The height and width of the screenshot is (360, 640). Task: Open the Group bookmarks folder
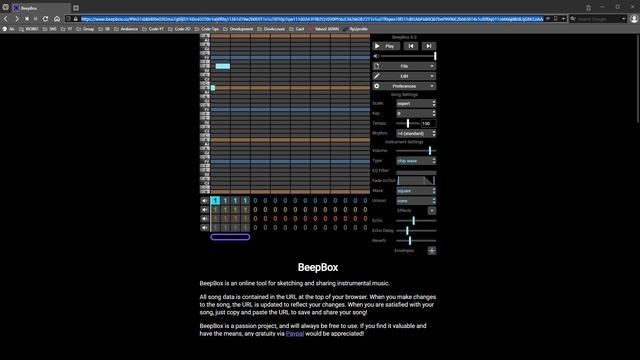[x=85, y=29]
